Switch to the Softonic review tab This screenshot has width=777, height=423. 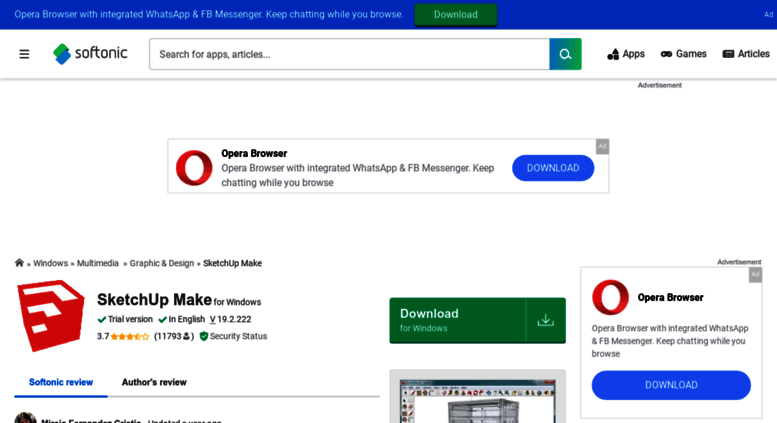[61, 382]
